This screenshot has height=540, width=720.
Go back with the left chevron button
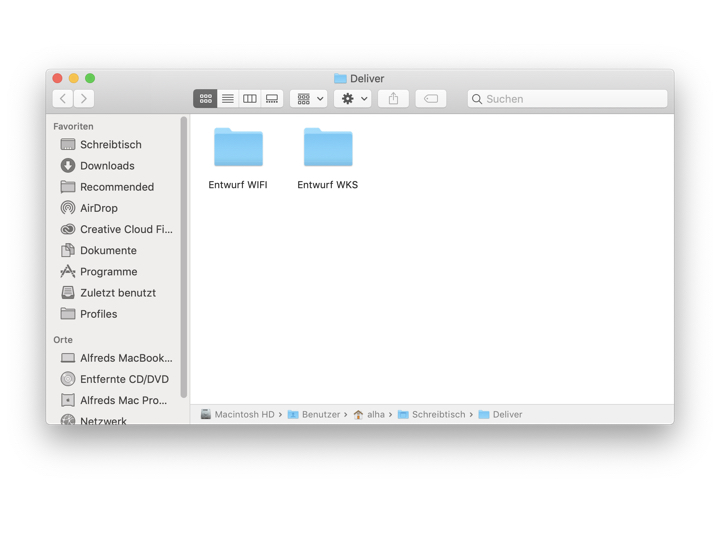(x=63, y=99)
